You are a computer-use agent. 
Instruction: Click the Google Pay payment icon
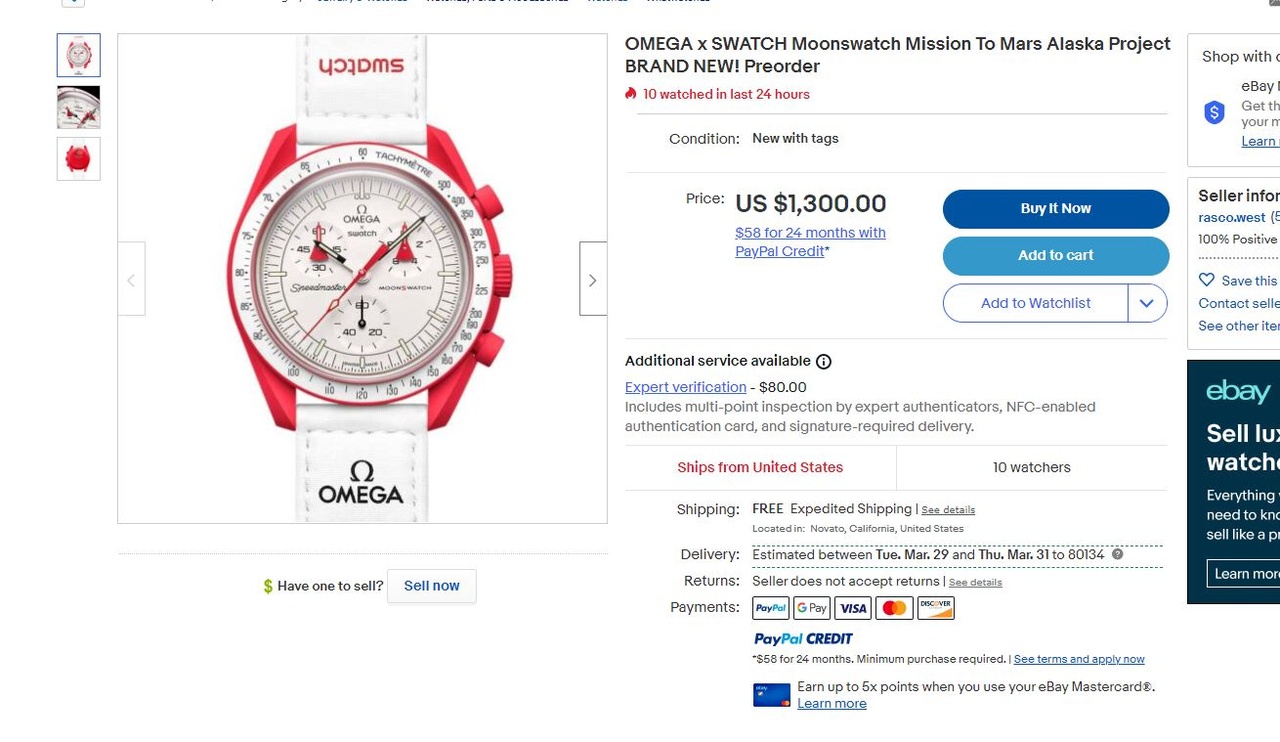812,608
